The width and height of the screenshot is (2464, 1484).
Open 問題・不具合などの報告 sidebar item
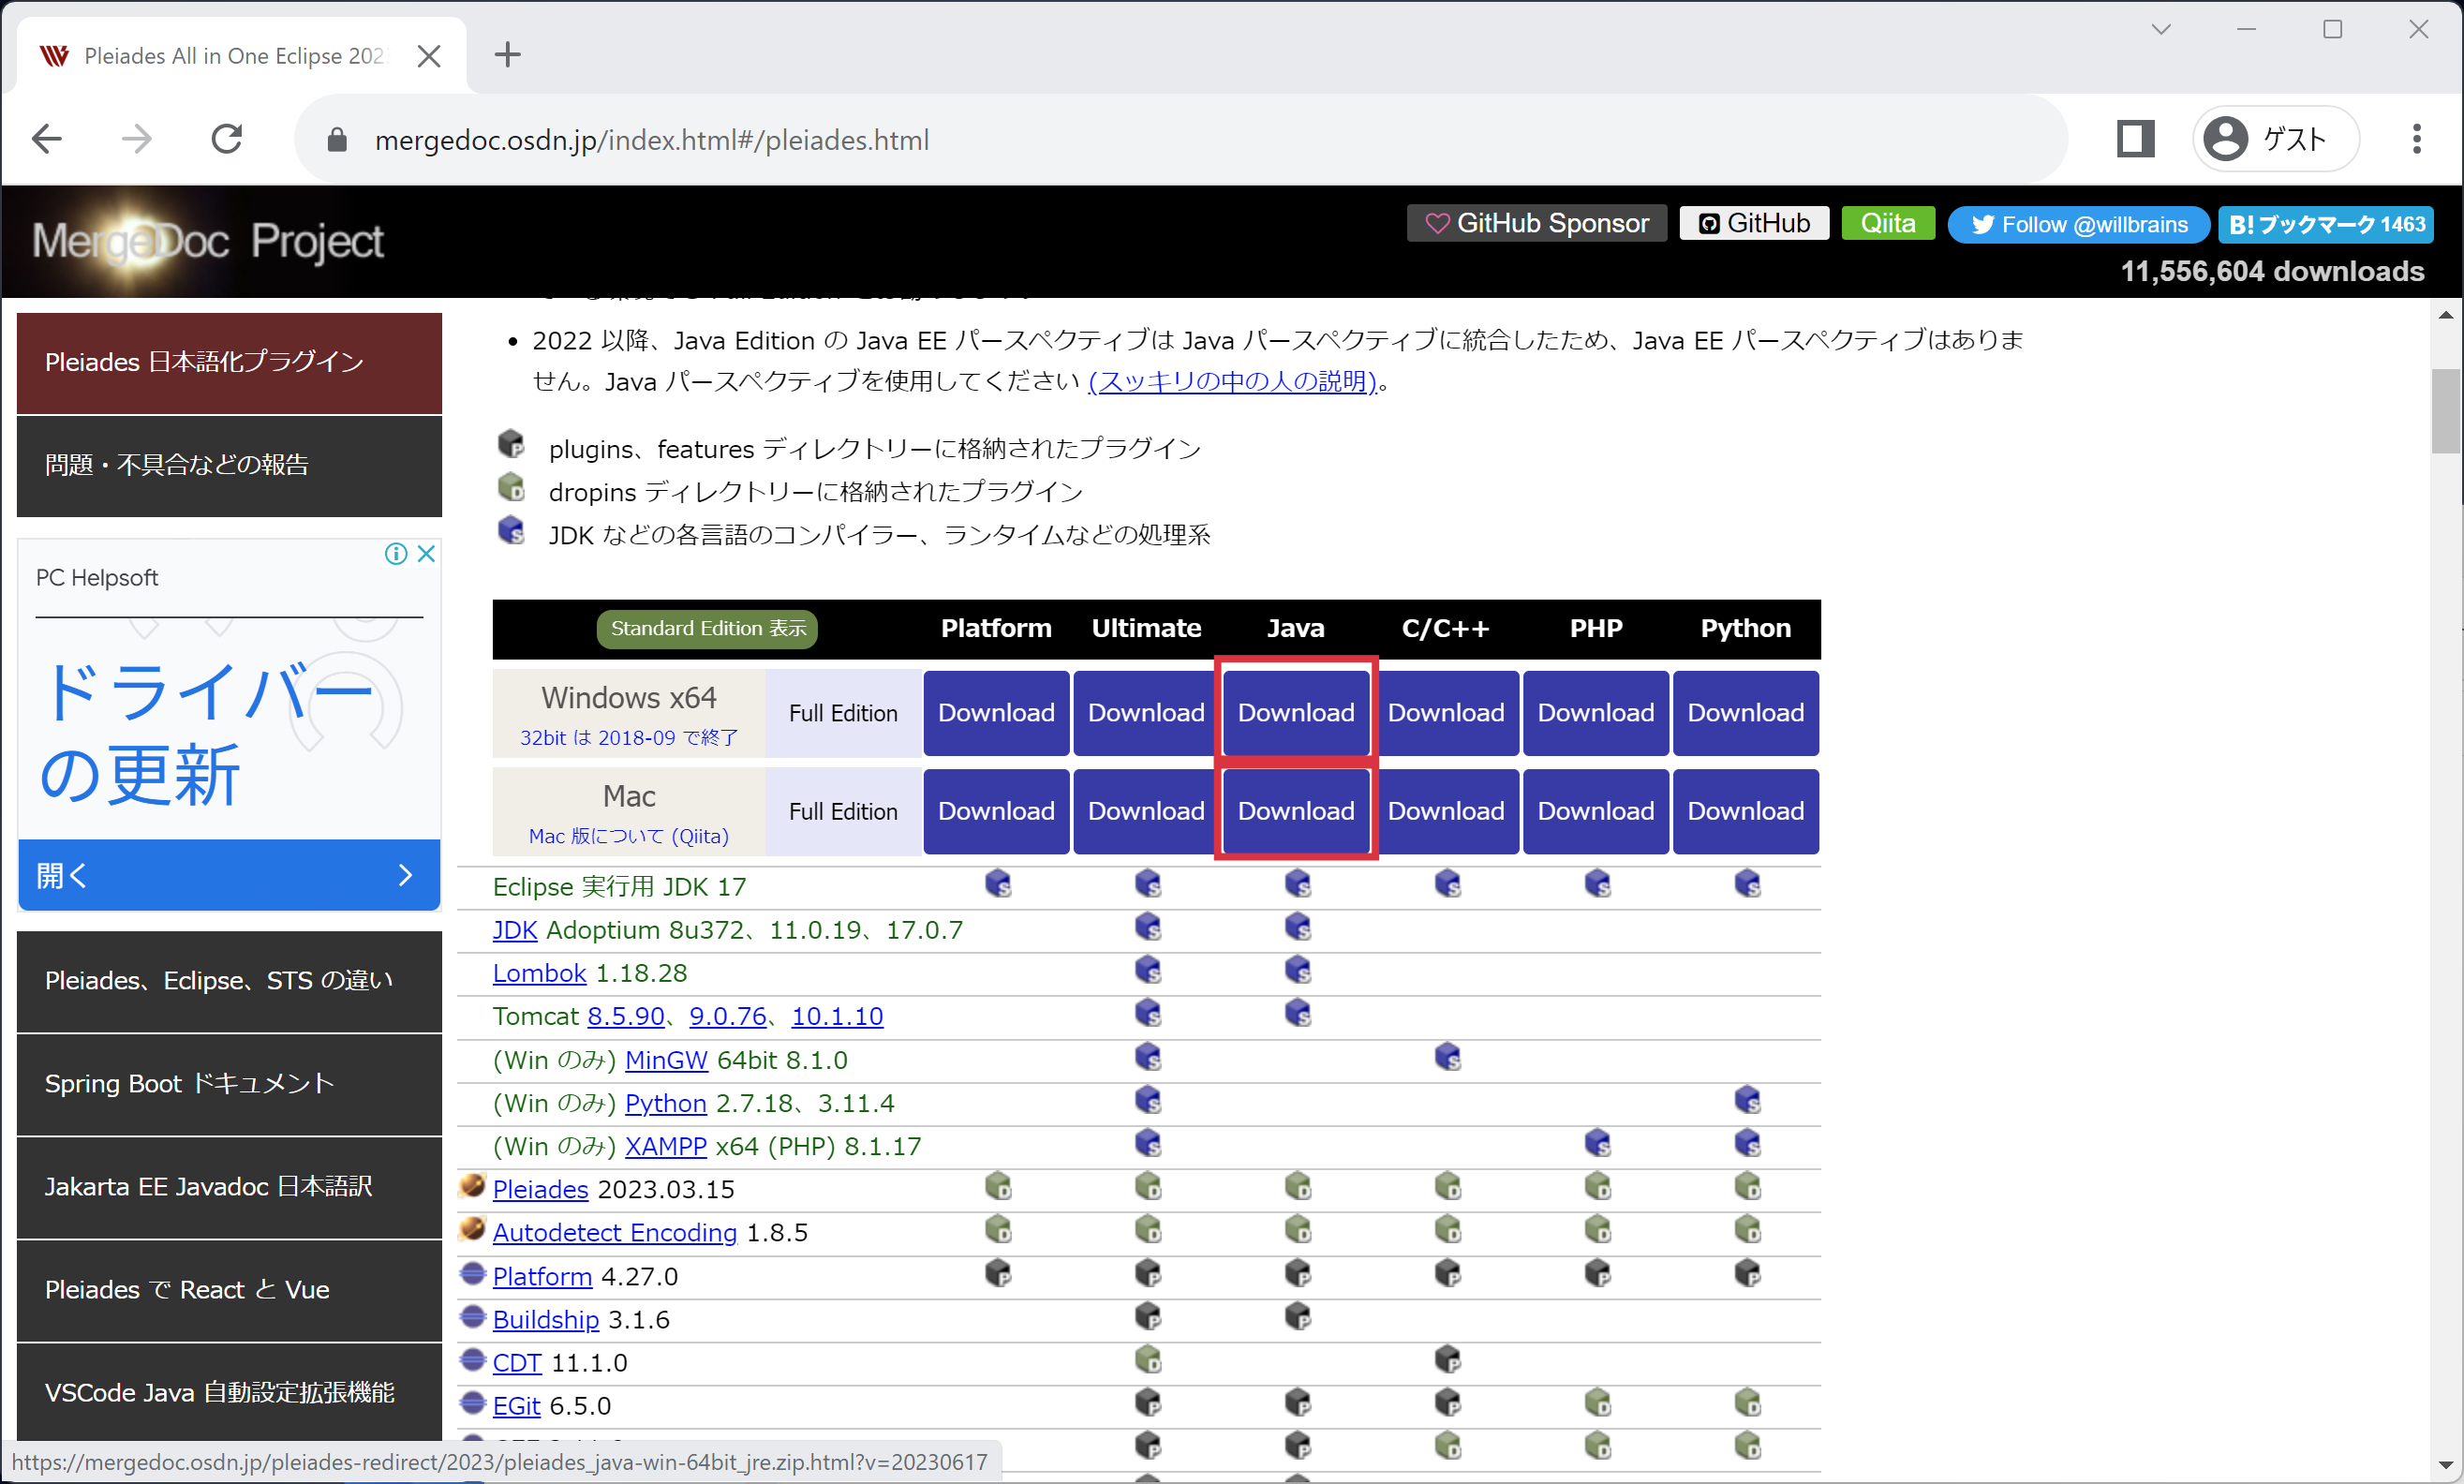[229, 465]
